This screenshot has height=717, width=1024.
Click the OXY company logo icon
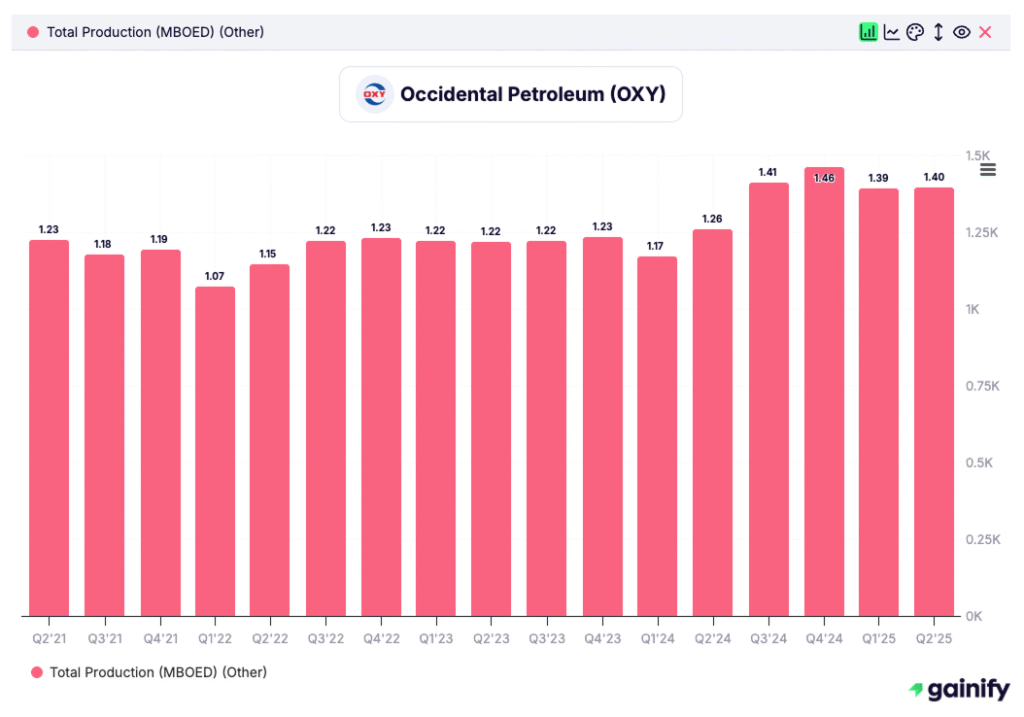(374, 94)
